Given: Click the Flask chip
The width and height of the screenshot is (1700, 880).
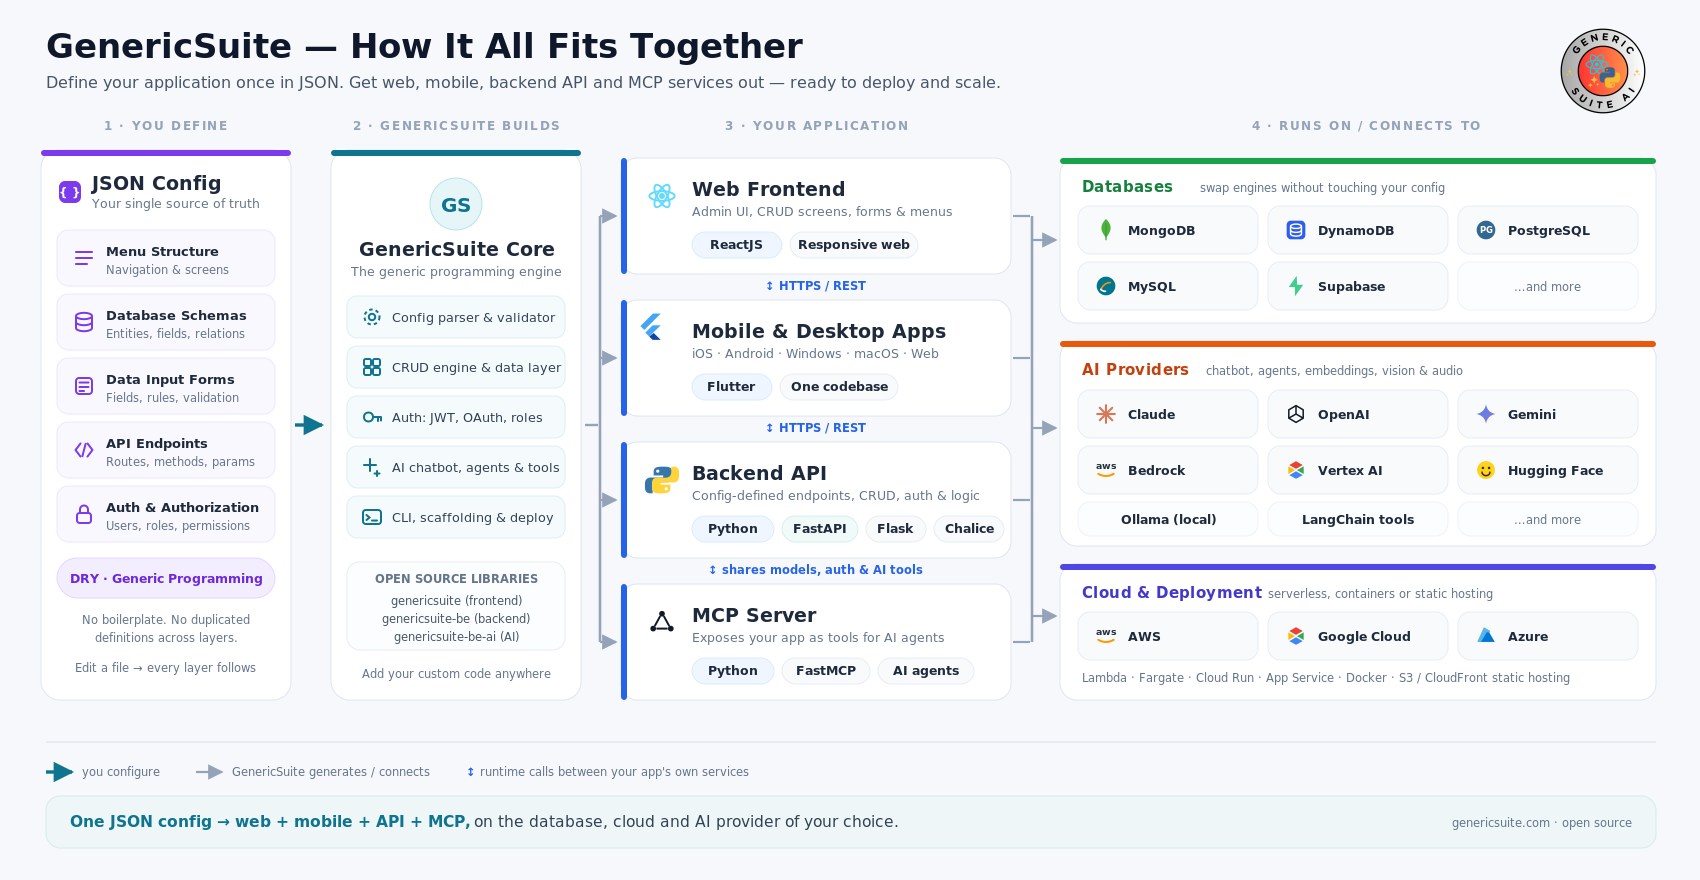Looking at the screenshot, I should [x=895, y=529].
